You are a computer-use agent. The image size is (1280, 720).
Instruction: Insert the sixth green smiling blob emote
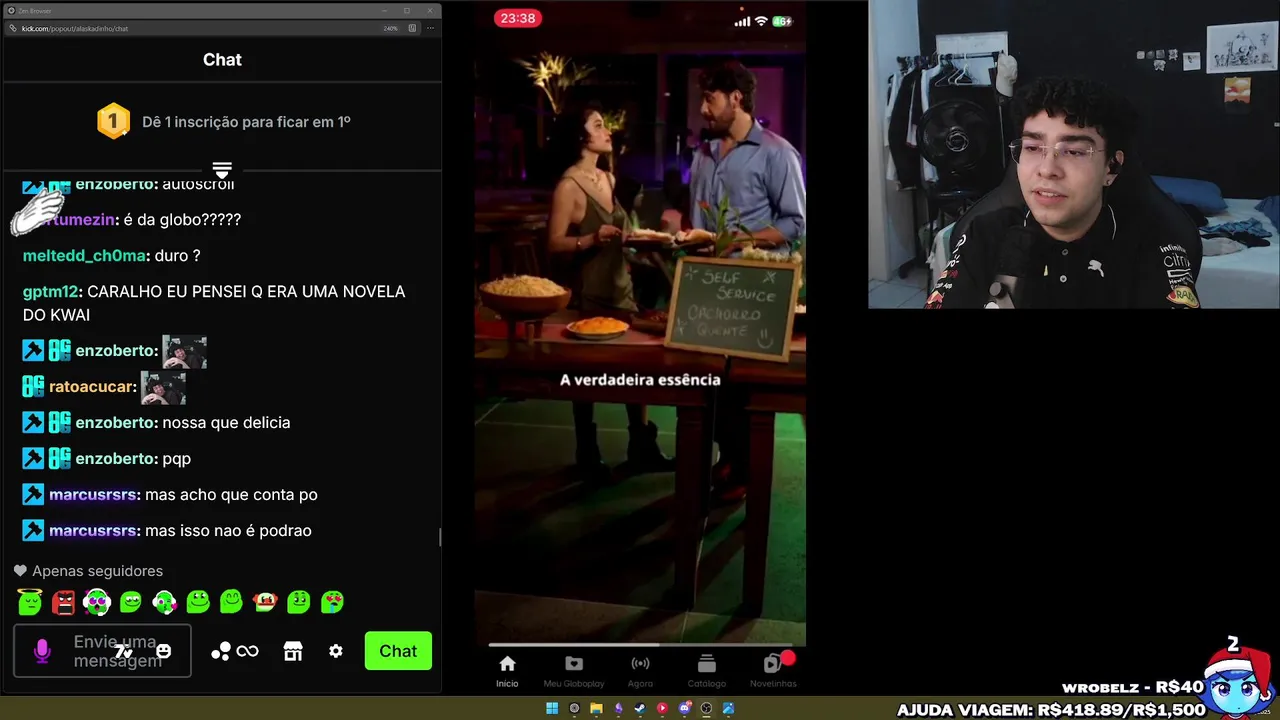(x=198, y=602)
